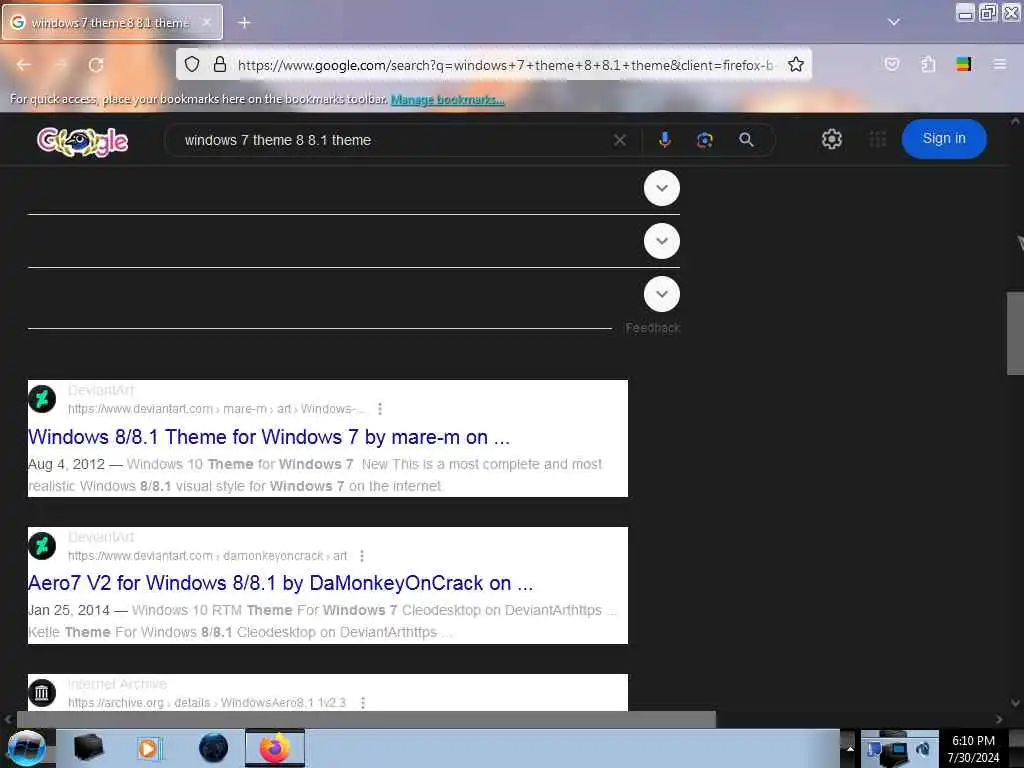Image resolution: width=1024 pixels, height=768 pixels.
Task: Close the windows 7 theme 8 8.1 tab
Action: click(206, 22)
